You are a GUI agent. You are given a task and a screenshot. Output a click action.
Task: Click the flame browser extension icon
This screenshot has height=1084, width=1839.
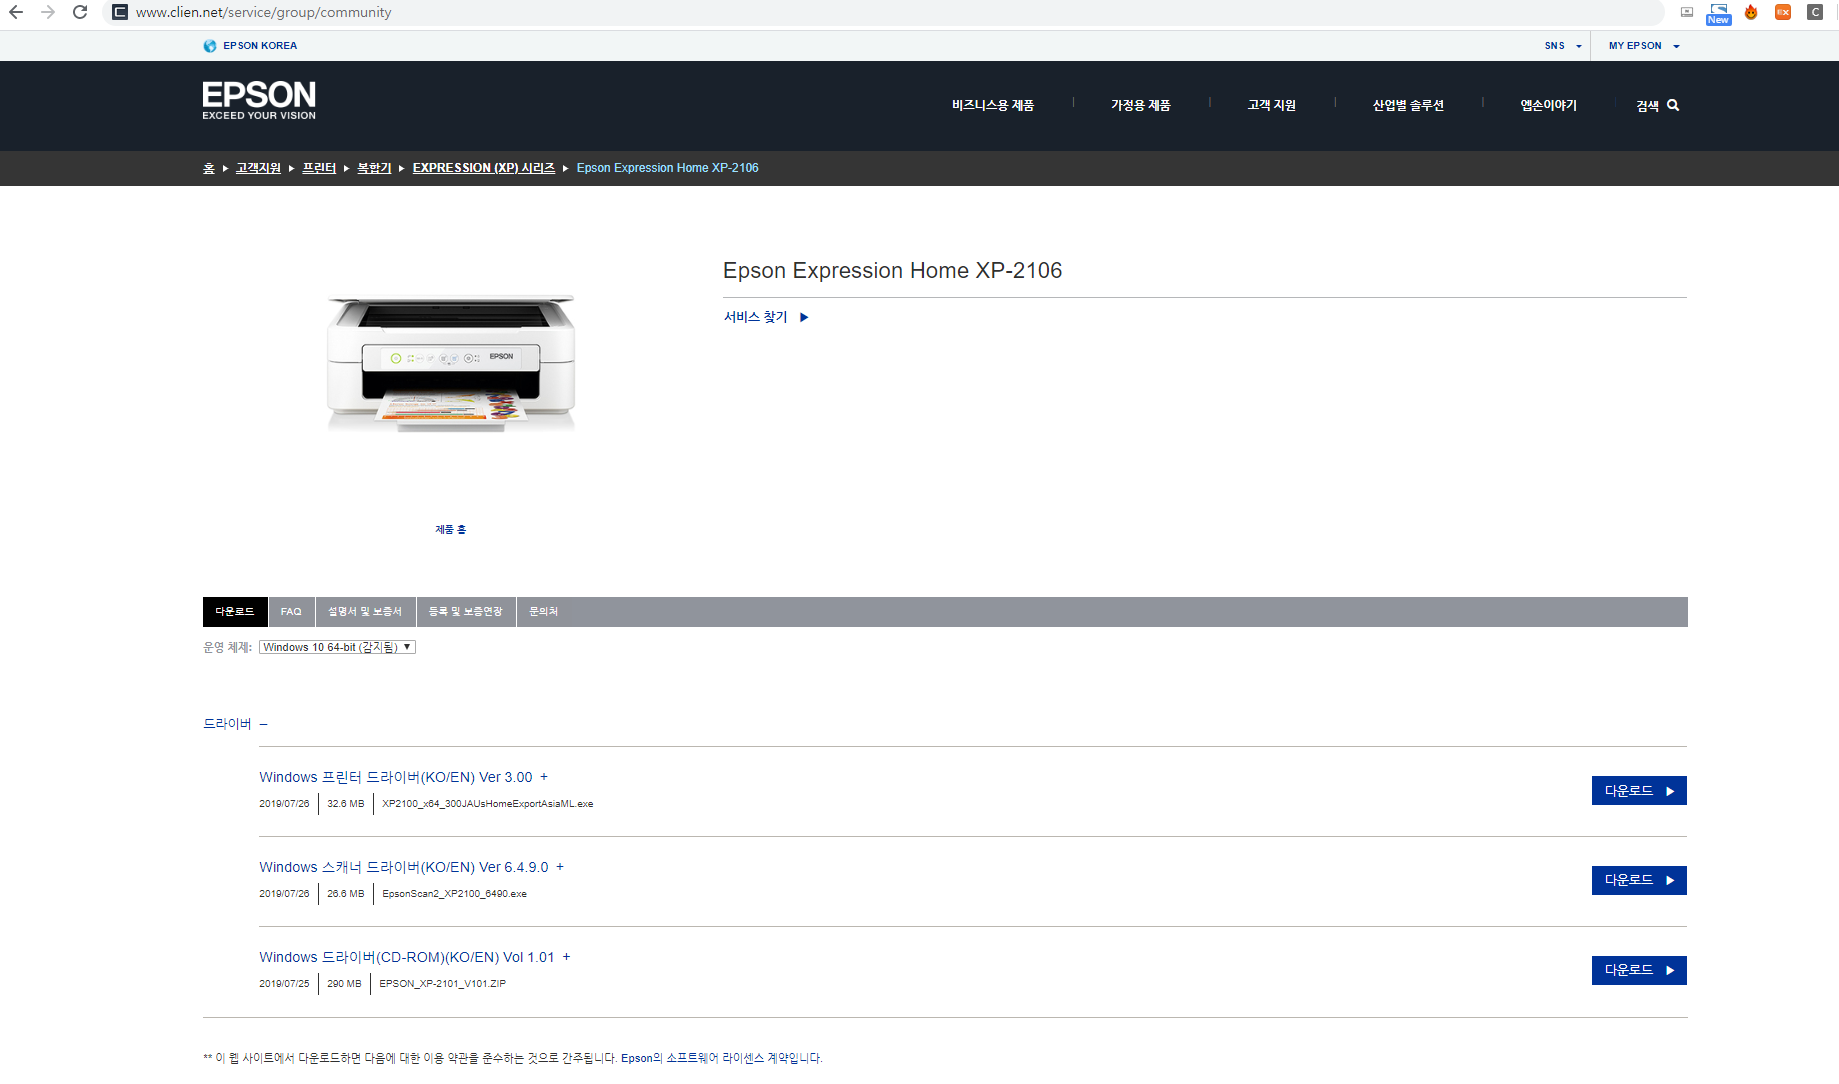[1751, 12]
